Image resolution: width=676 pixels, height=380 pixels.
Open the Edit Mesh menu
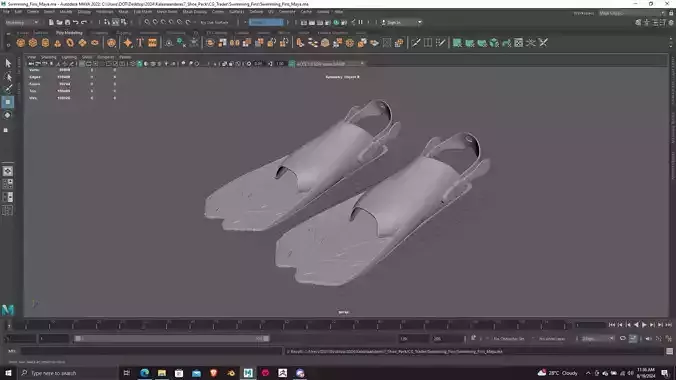click(142, 12)
